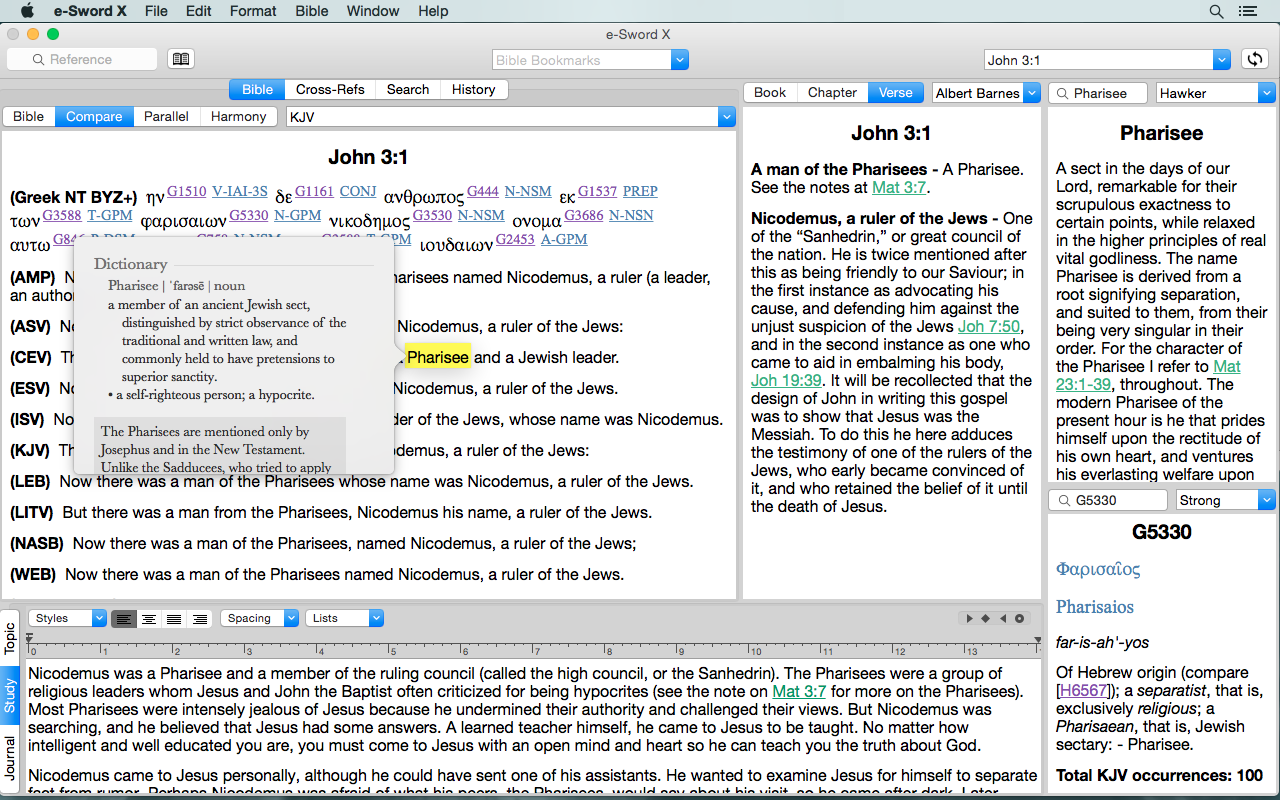Click the Pharisee dictionary search field
The width and height of the screenshot is (1280, 800).
pyautogui.click(x=1099, y=93)
